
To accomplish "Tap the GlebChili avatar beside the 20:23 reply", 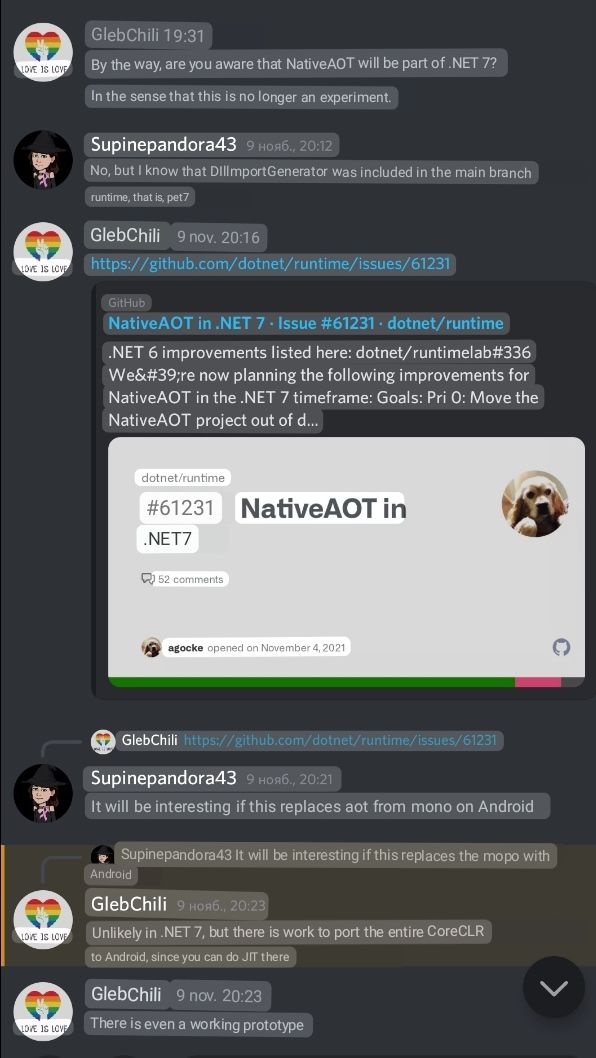I will 43,920.
